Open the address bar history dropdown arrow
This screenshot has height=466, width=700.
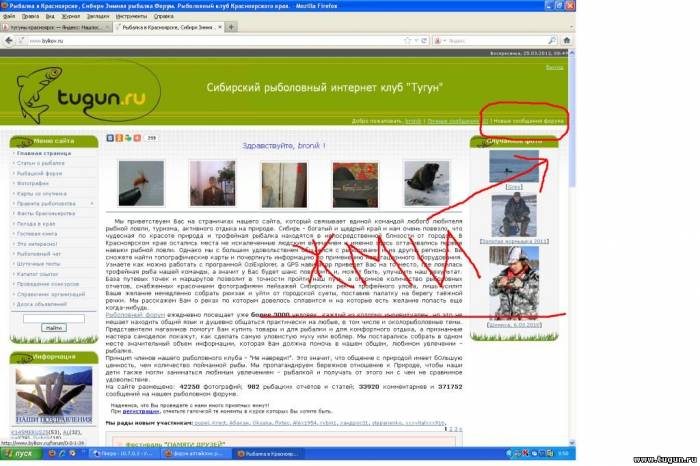(x=416, y=41)
